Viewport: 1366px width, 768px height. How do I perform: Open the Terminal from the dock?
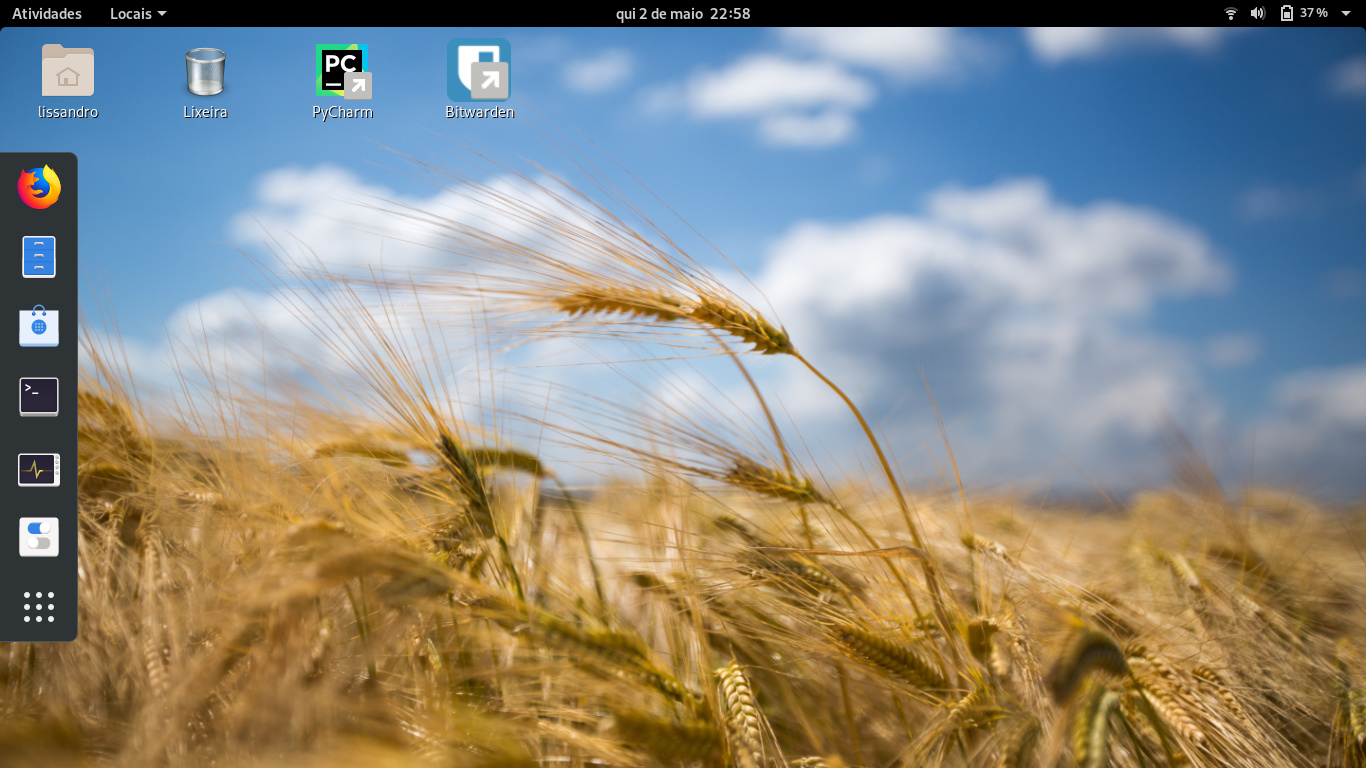[x=39, y=397]
